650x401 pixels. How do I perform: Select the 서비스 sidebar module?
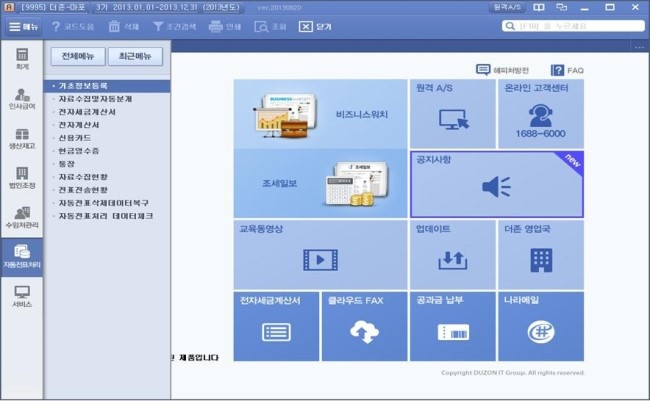(22, 296)
